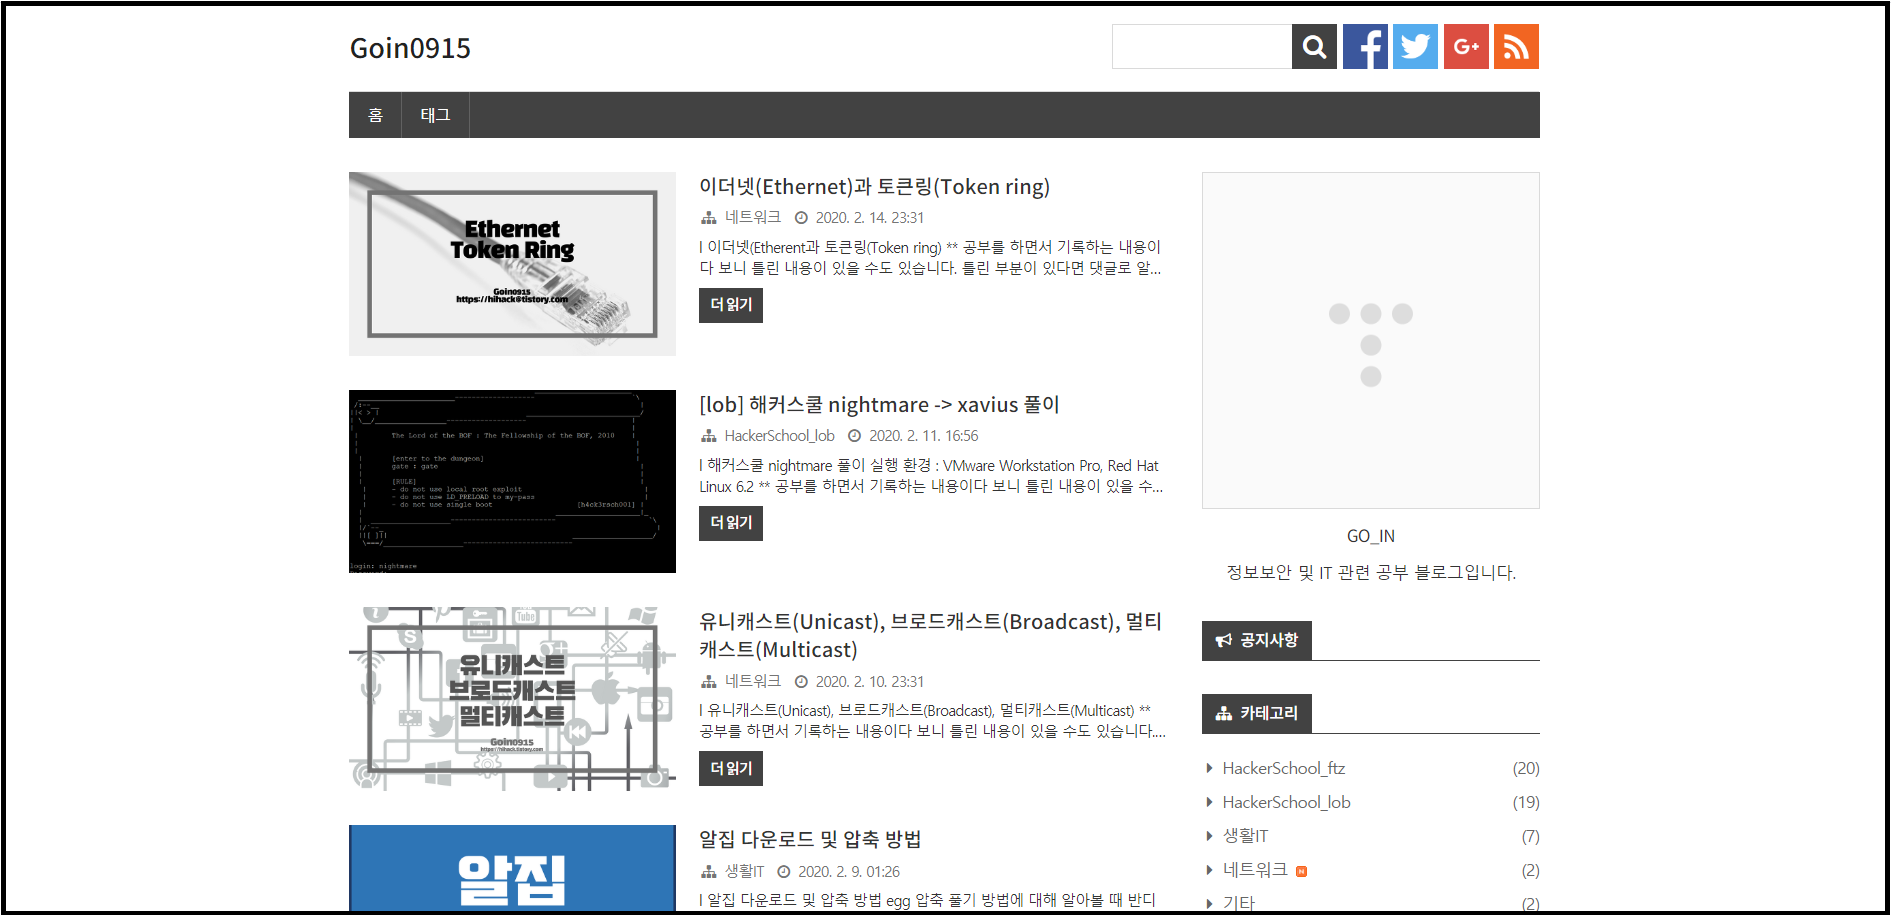The height and width of the screenshot is (915, 1891).
Task: Click the arrow beside sidebar 네트워크
Action: click(x=1209, y=870)
